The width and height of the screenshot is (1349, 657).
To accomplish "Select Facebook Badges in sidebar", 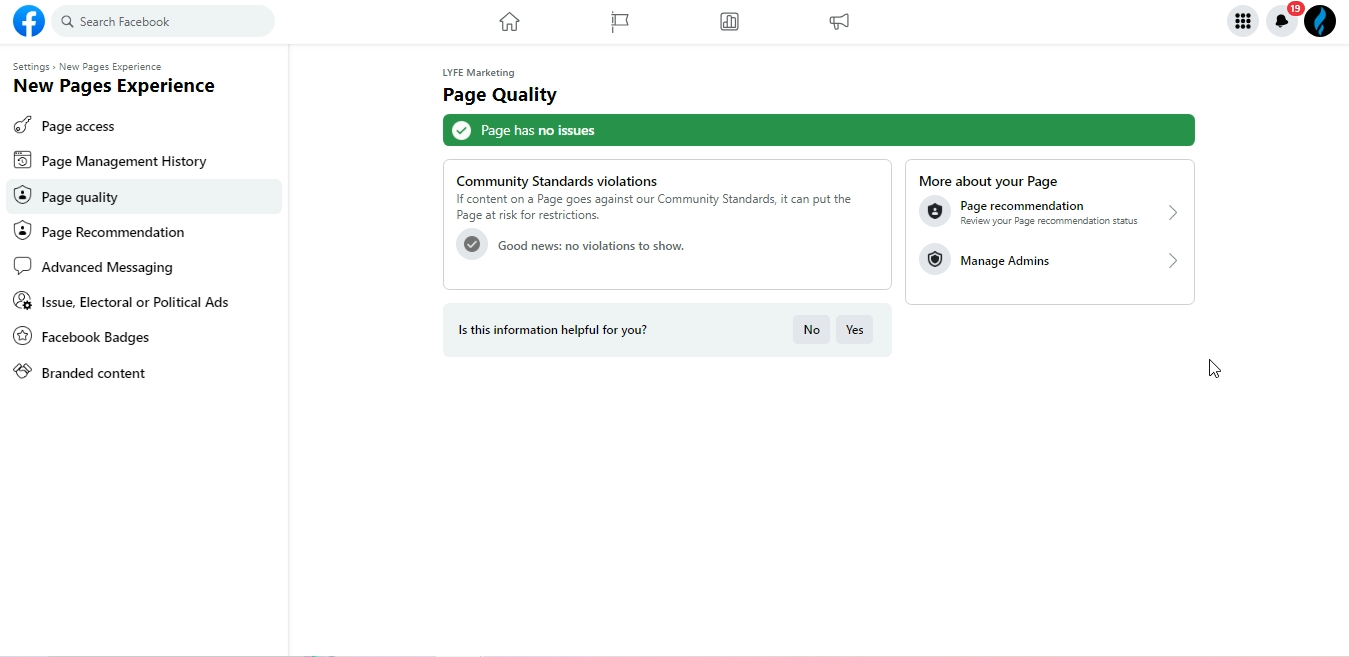I will click(x=144, y=337).
